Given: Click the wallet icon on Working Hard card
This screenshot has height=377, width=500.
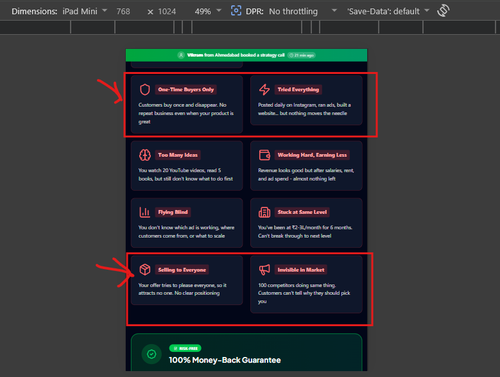Looking at the screenshot, I should (x=264, y=155).
